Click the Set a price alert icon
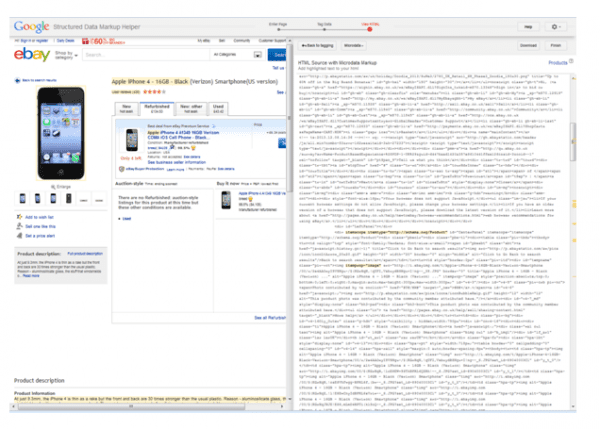Screen dimensions: 600x429 (x=19, y=235)
